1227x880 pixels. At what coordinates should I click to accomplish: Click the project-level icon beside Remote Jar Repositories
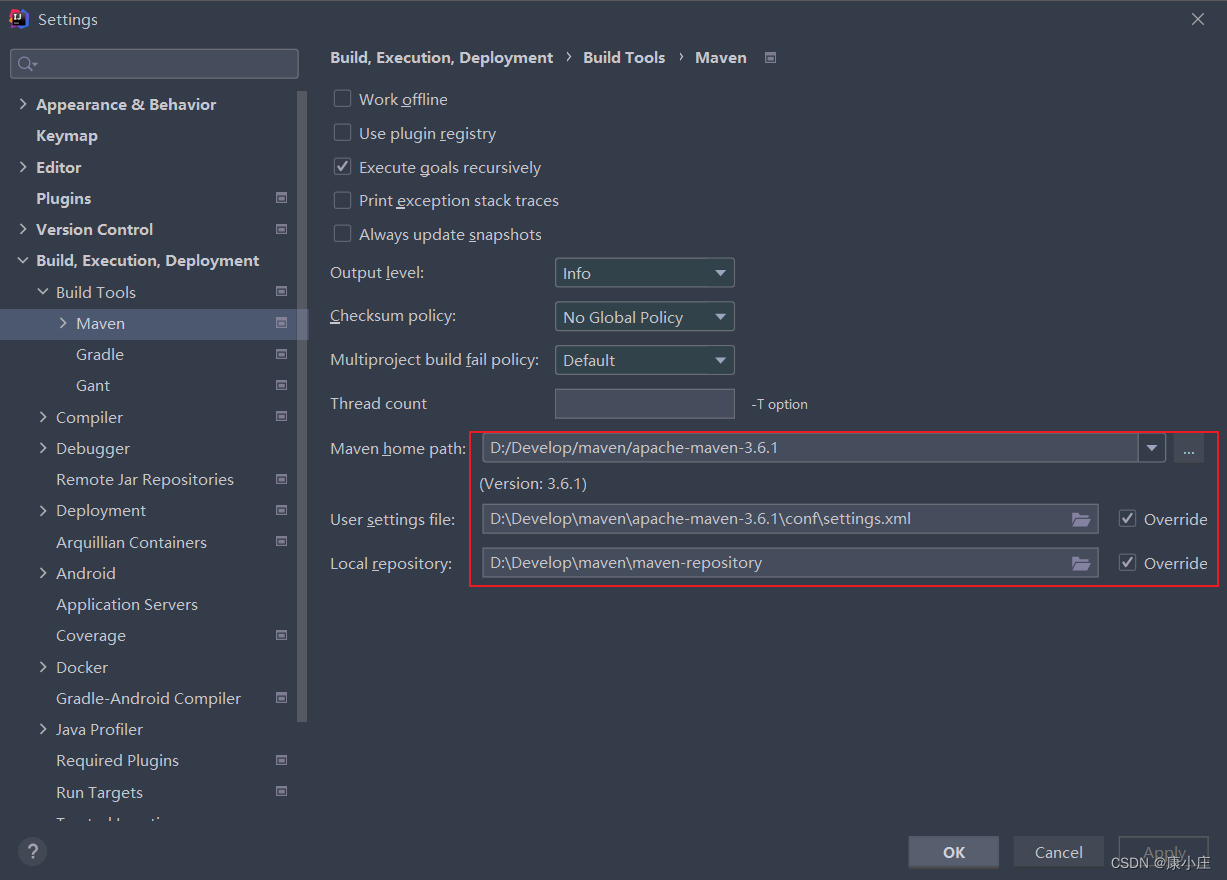coord(281,479)
